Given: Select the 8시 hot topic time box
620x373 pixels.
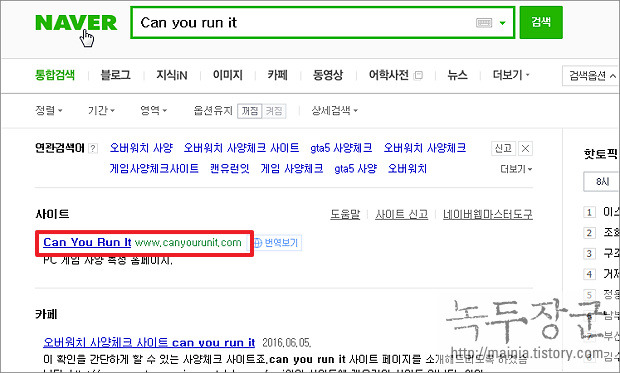Looking at the screenshot, I should (x=602, y=182).
